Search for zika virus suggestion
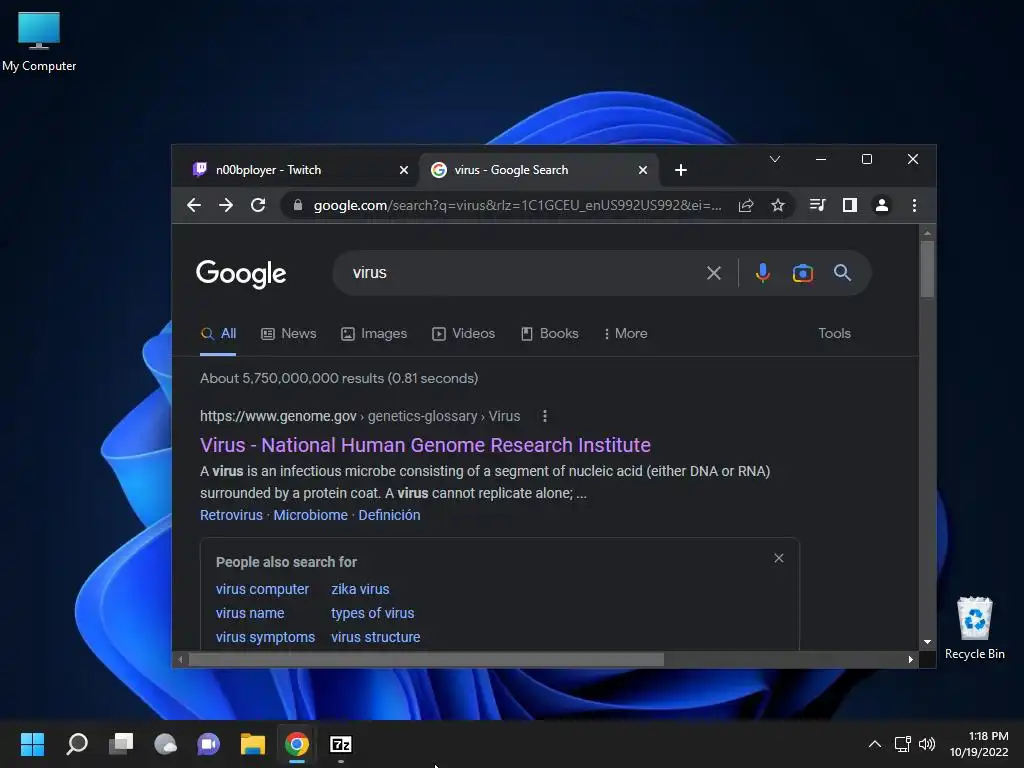The image size is (1024, 768). point(360,589)
